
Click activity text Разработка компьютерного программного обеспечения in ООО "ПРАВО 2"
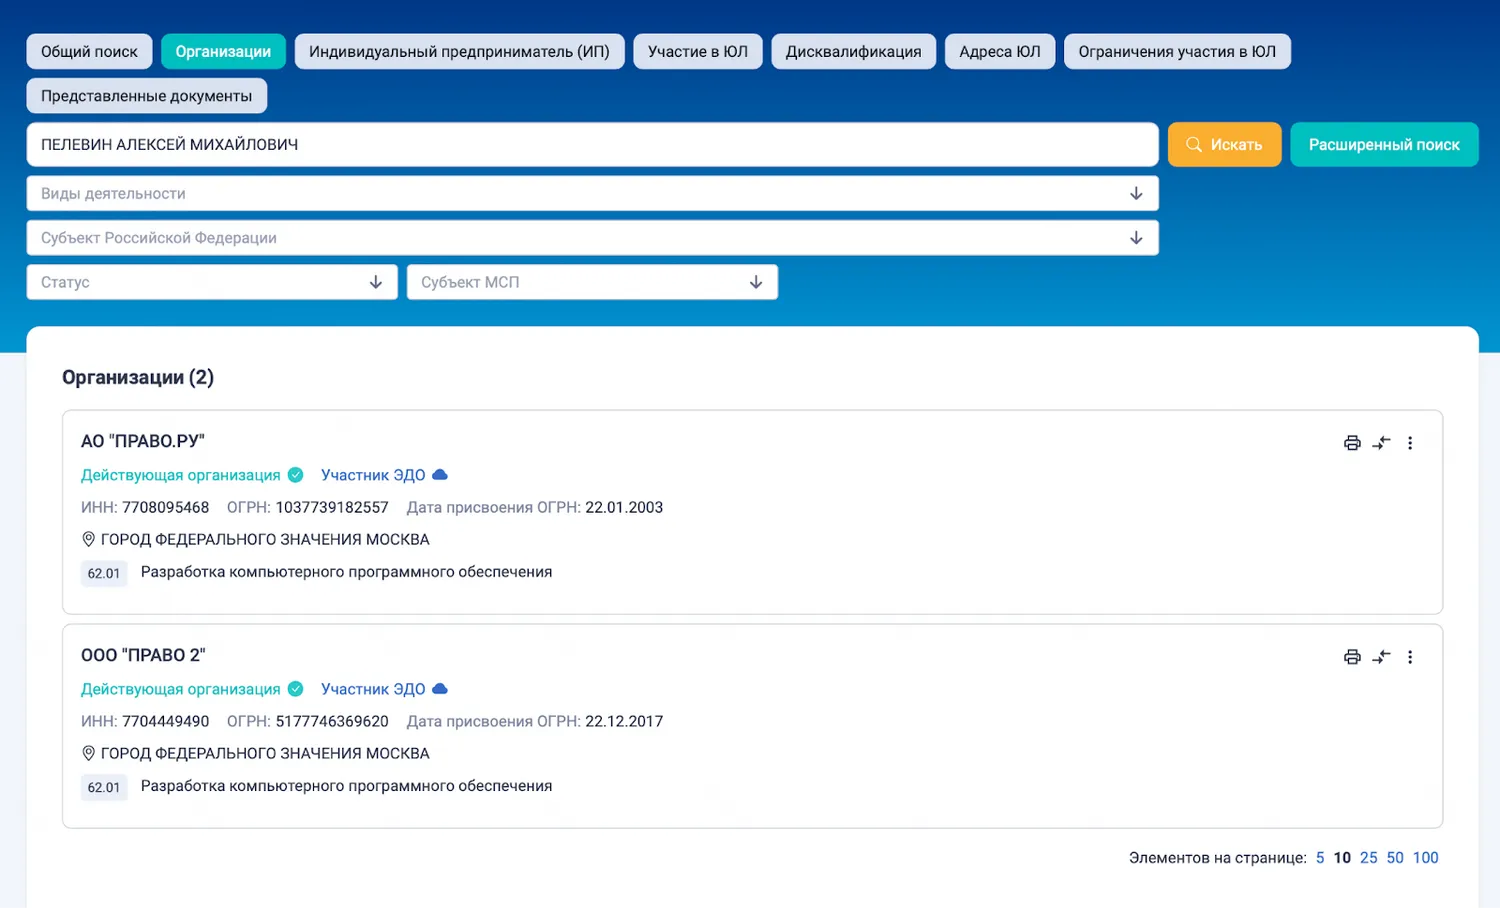pos(346,786)
